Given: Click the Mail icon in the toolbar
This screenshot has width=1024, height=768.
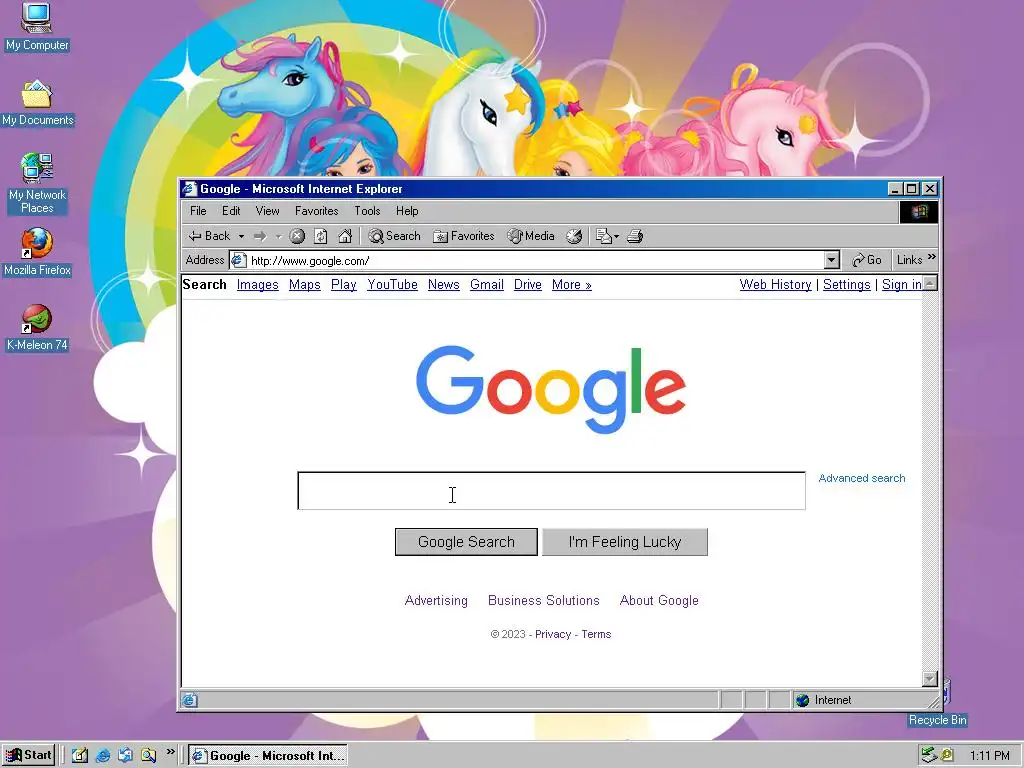Looking at the screenshot, I should (x=604, y=236).
